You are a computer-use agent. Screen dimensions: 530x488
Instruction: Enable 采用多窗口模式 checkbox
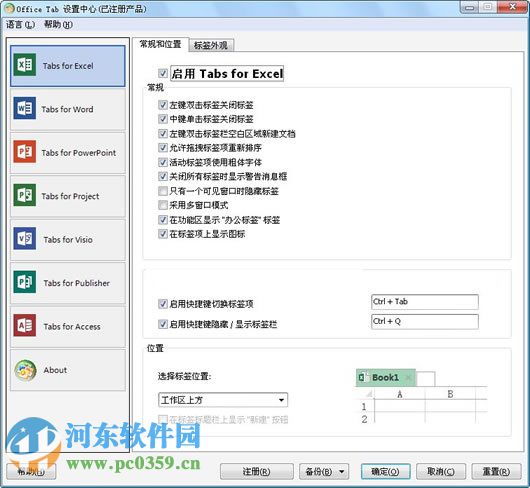point(163,205)
